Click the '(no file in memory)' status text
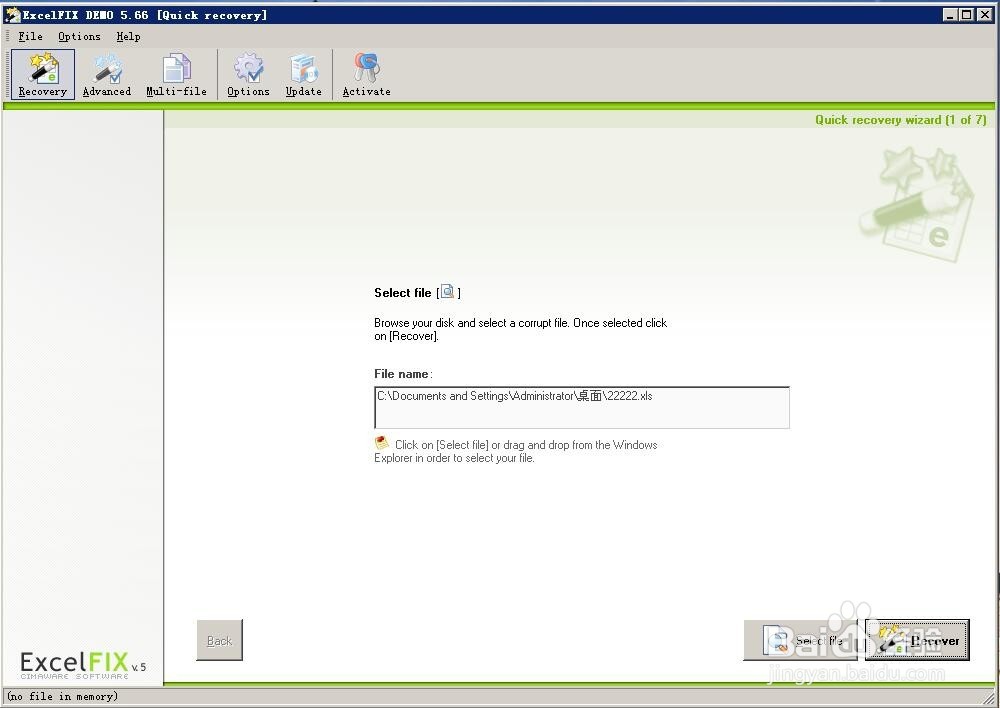 (x=62, y=697)
